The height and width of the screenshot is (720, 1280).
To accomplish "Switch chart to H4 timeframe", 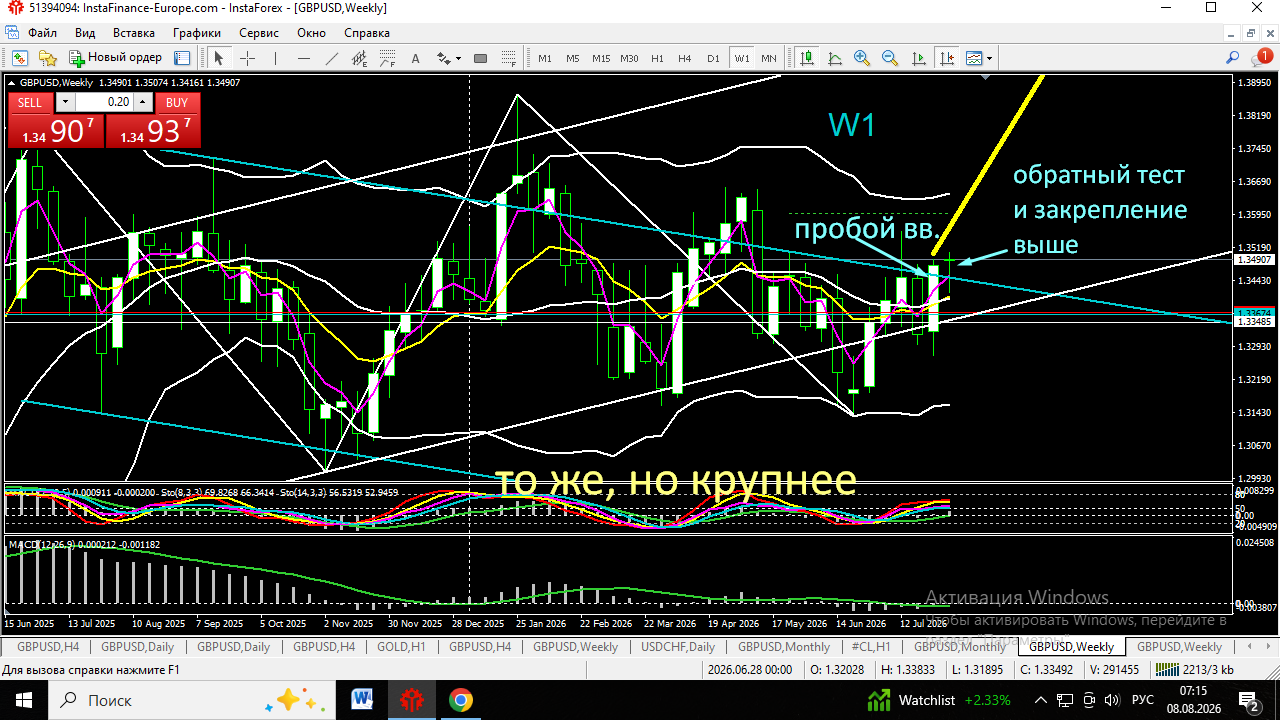I will [x=685, y=58].
